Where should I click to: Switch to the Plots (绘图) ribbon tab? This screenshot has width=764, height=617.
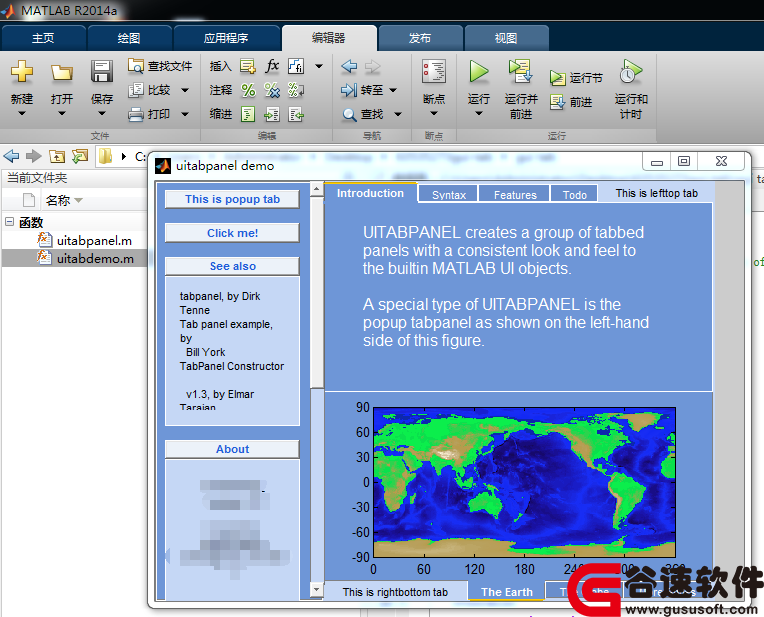(129, 38)
